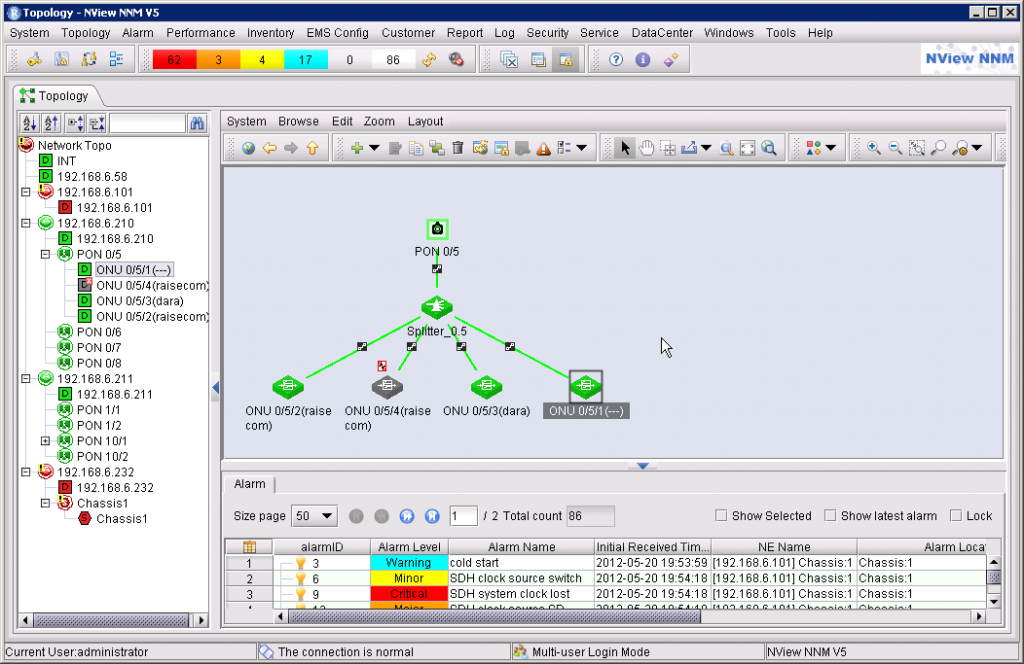Open the add-node dropdown arrow beside plus
1024x664 pixels.
374,148
